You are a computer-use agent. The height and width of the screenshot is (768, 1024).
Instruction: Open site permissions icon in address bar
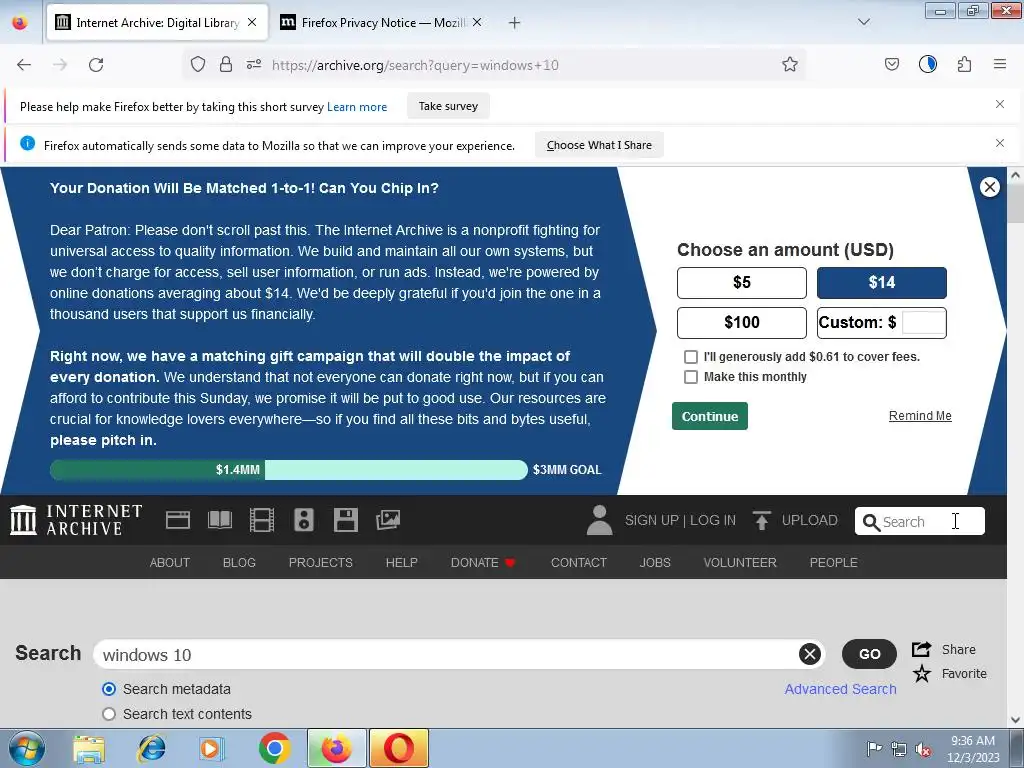(x=254, y=65)
